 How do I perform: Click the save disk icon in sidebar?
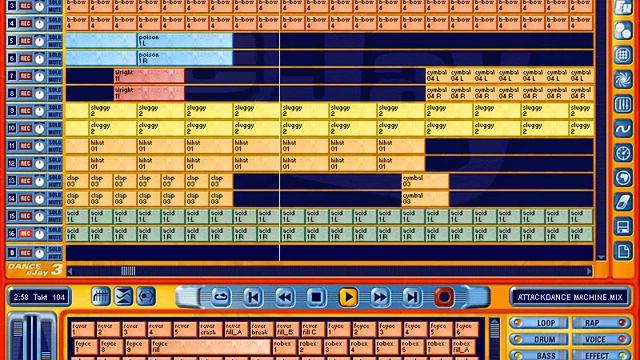pos(623,227)
